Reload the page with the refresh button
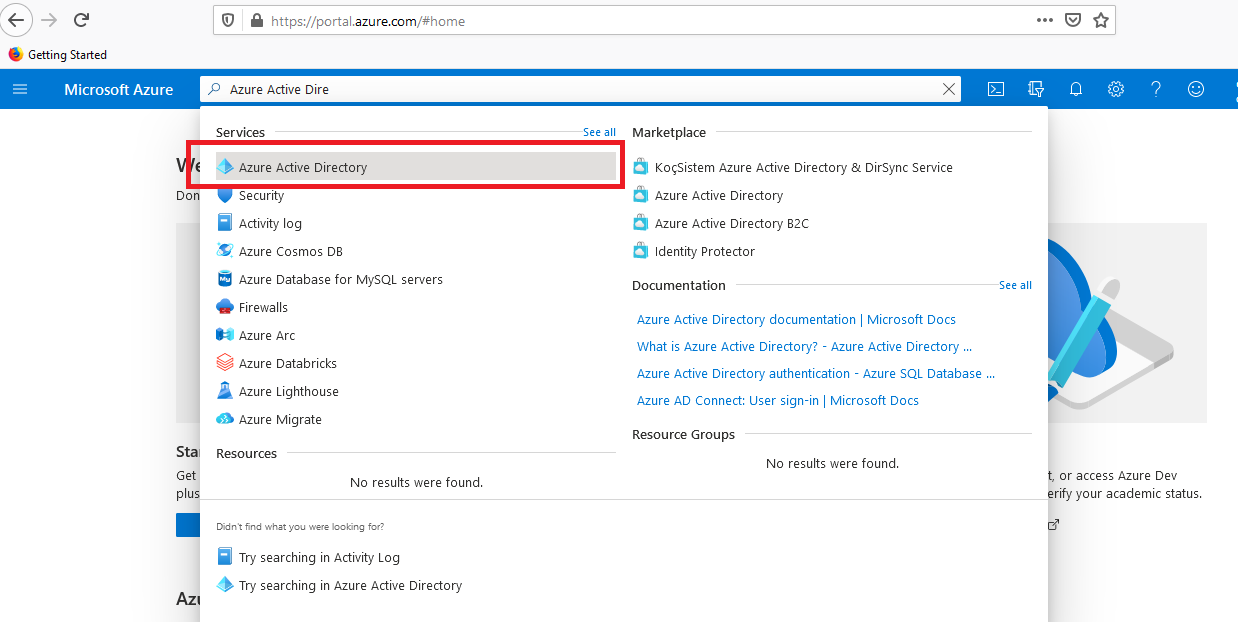Image resolution: width=1238 pixels, height=622 pixels. pyautogui.click(x=82, y=20)
